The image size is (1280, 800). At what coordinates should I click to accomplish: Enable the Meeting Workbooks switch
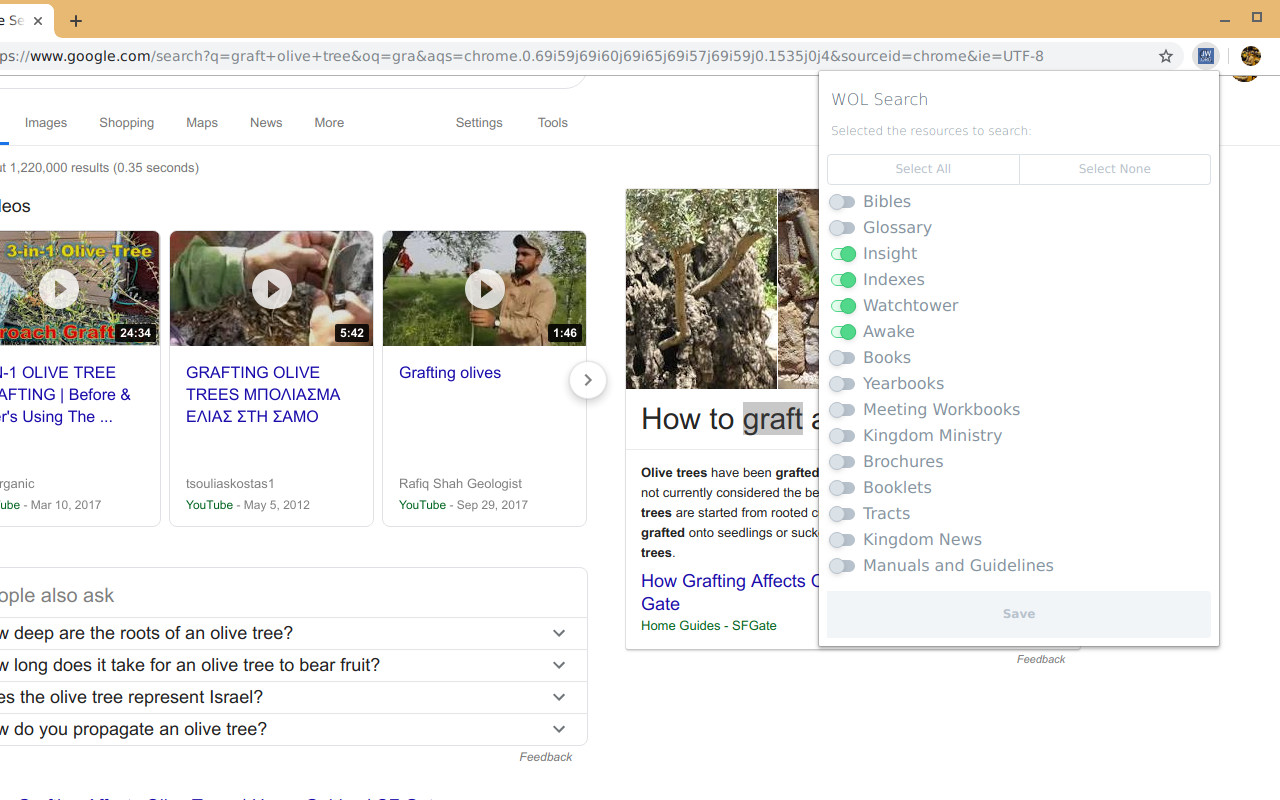pos(842,410)
